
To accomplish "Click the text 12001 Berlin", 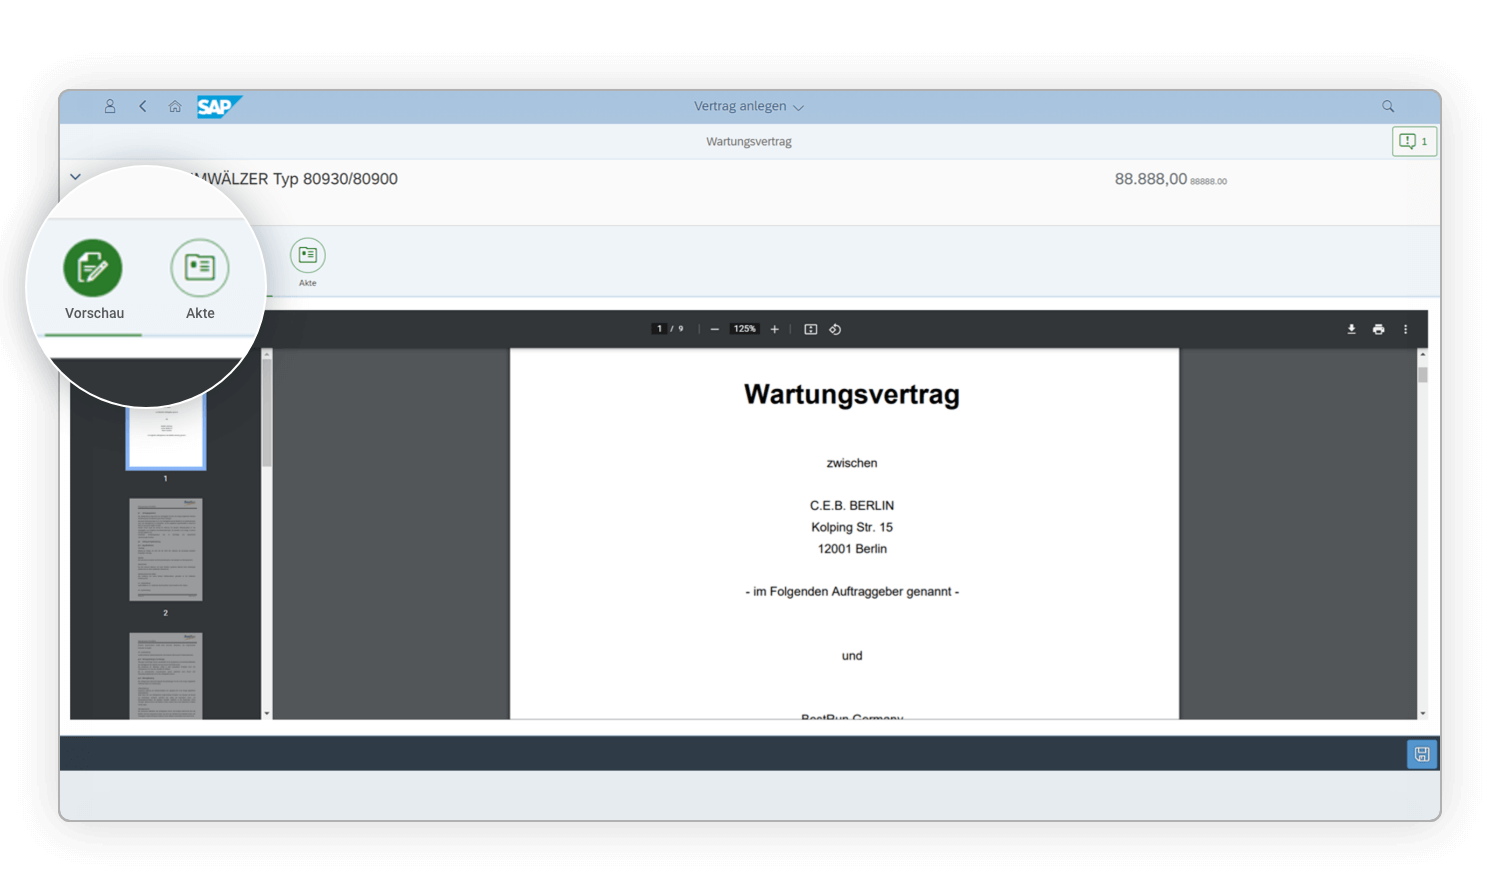I will click(x=852, y=549).
